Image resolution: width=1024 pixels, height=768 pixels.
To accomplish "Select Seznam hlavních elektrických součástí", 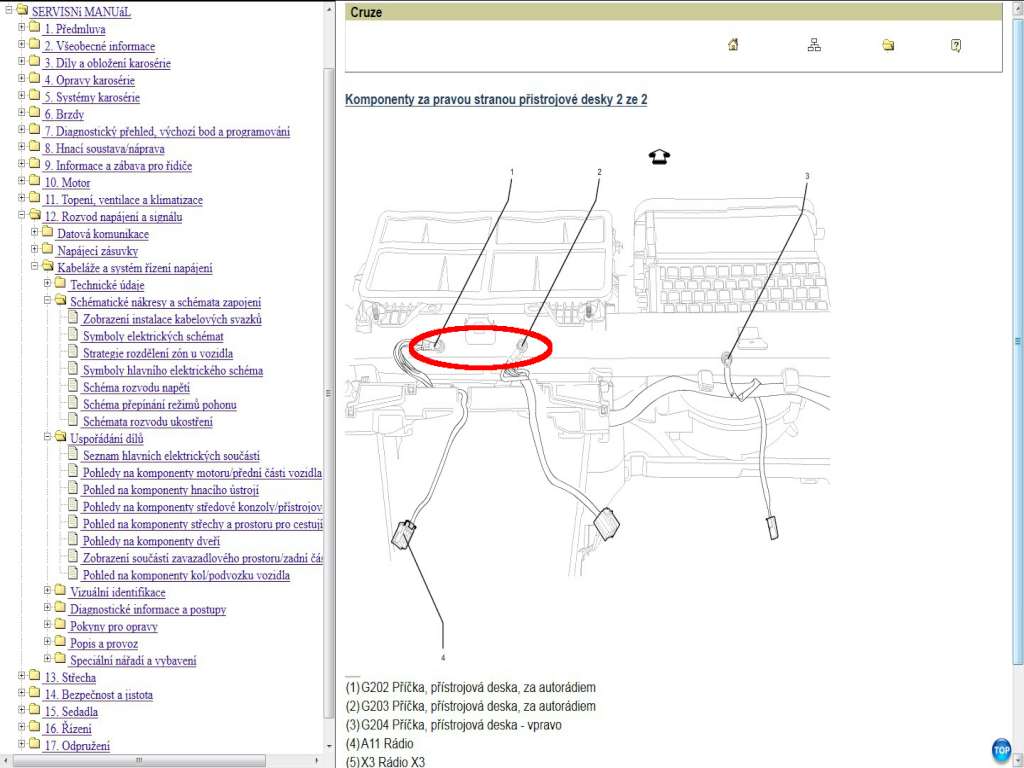I will point(171,455).
